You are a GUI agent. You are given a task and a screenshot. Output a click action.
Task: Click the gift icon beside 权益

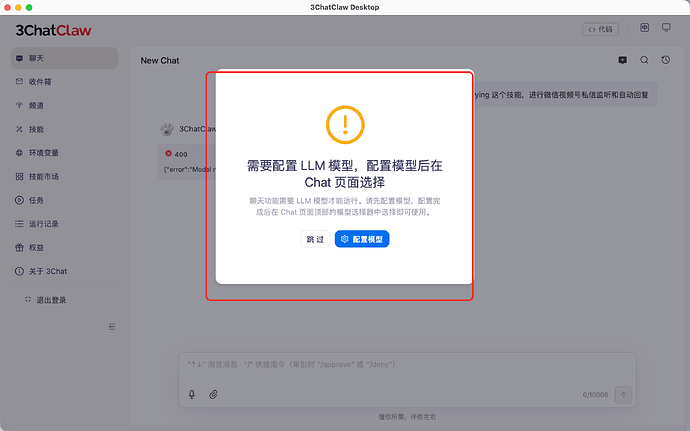point(19,247)
